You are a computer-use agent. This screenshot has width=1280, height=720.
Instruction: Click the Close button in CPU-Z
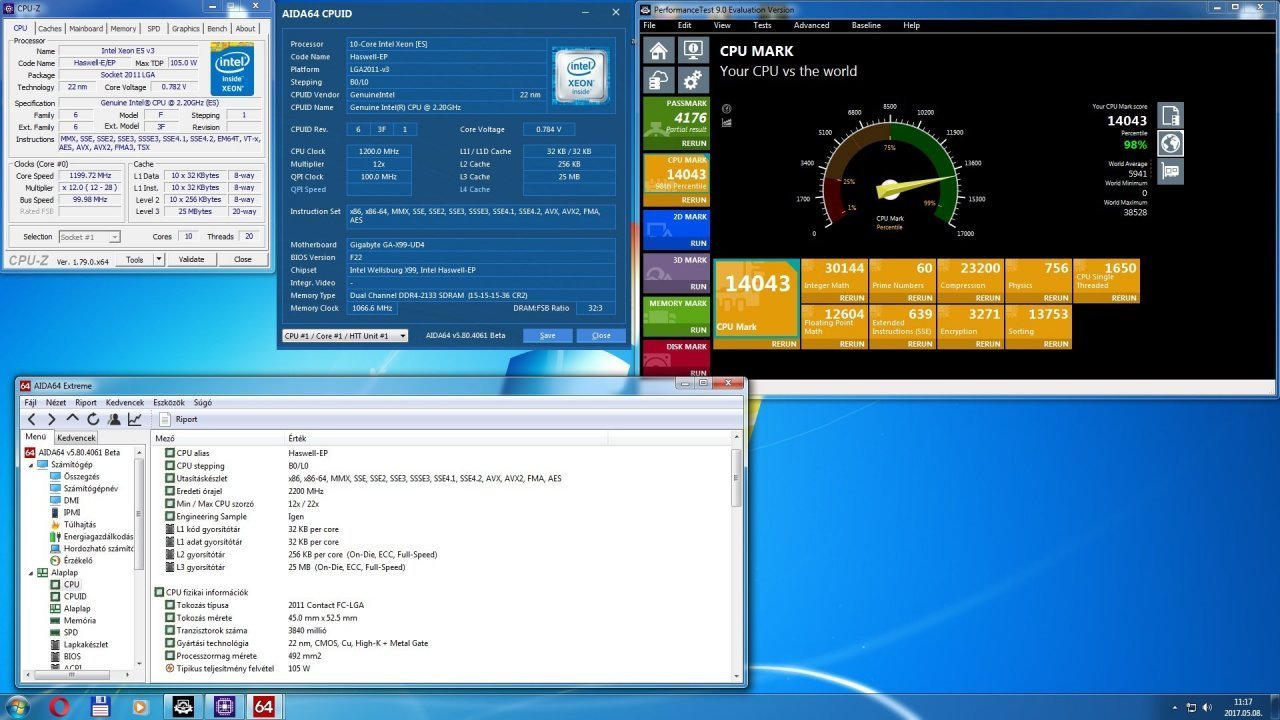click(x=243, y=259)
